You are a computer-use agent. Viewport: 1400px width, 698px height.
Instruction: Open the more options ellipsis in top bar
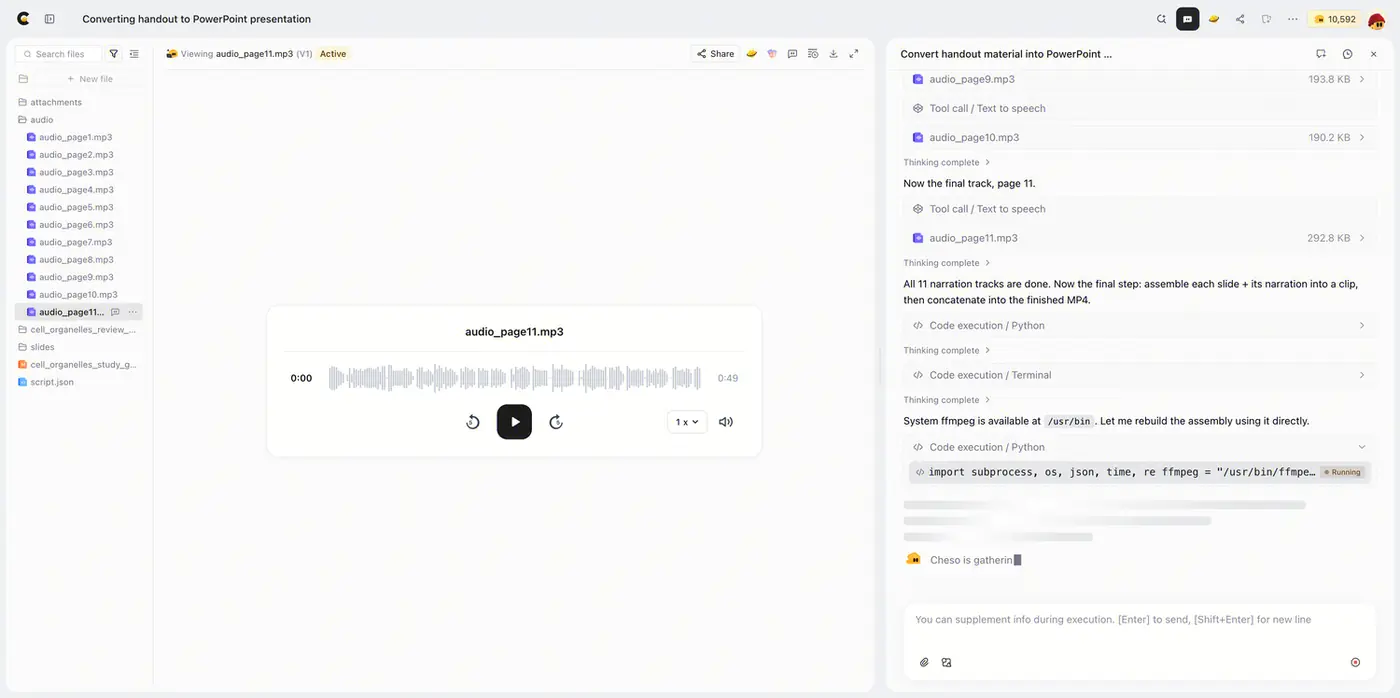1293,19
